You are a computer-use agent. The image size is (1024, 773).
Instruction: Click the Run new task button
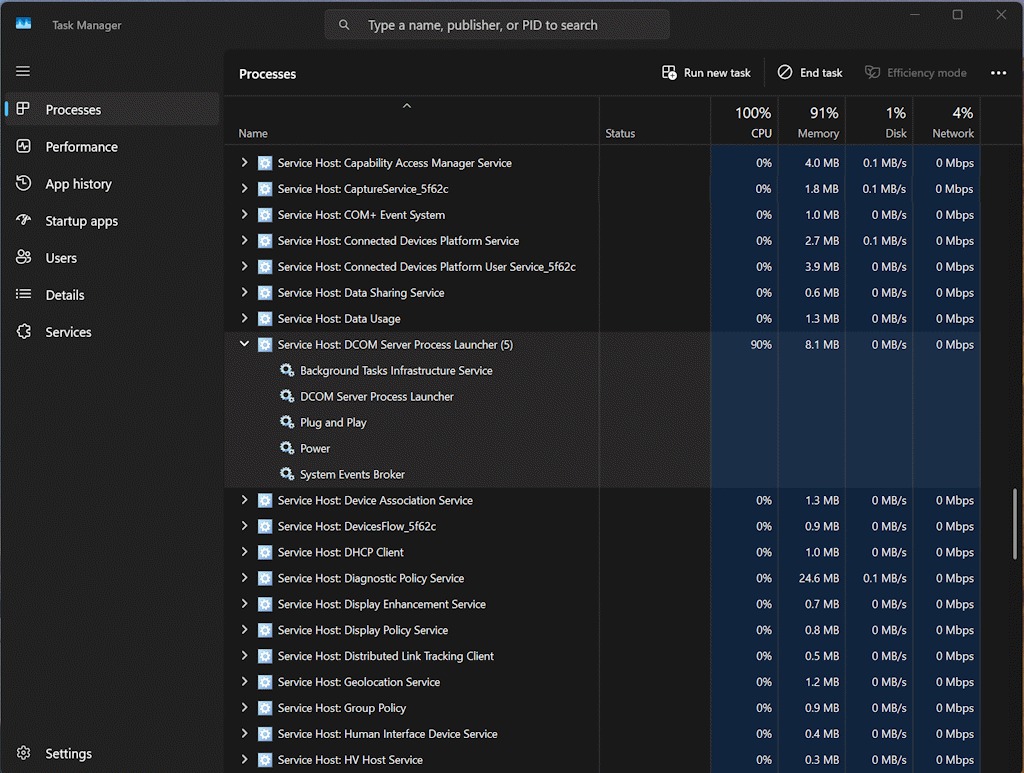pyautogui.click(x=706, y=73)
